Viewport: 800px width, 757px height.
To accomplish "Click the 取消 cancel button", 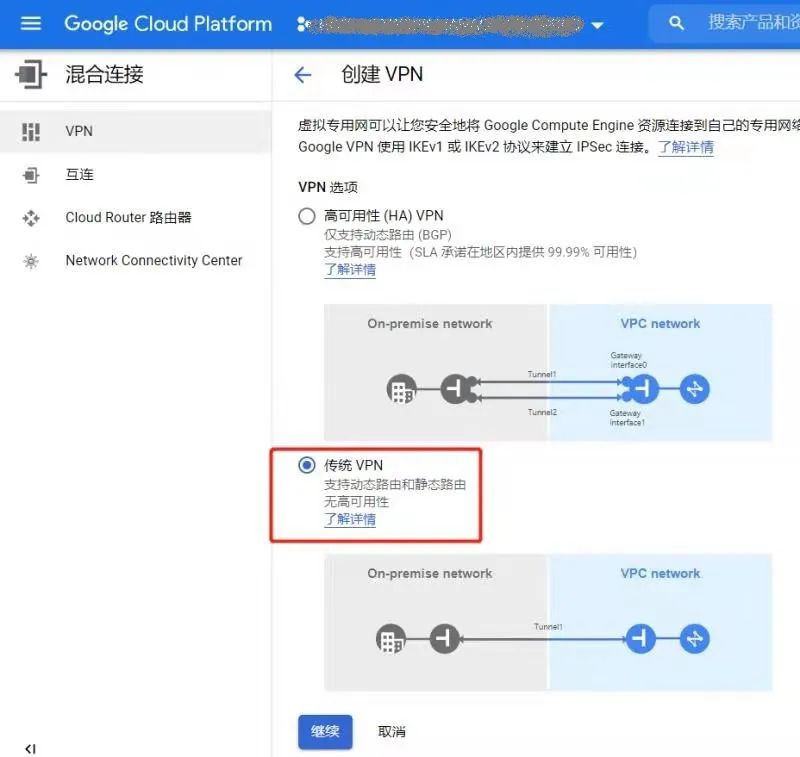I will [x=391, y=732].
